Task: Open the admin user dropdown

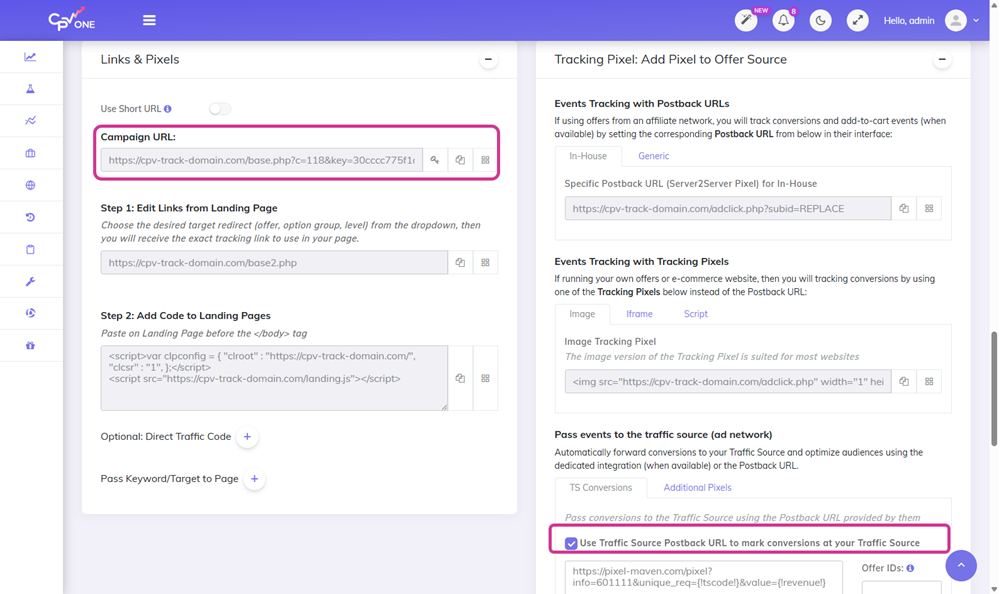Action: pos(961,21)
